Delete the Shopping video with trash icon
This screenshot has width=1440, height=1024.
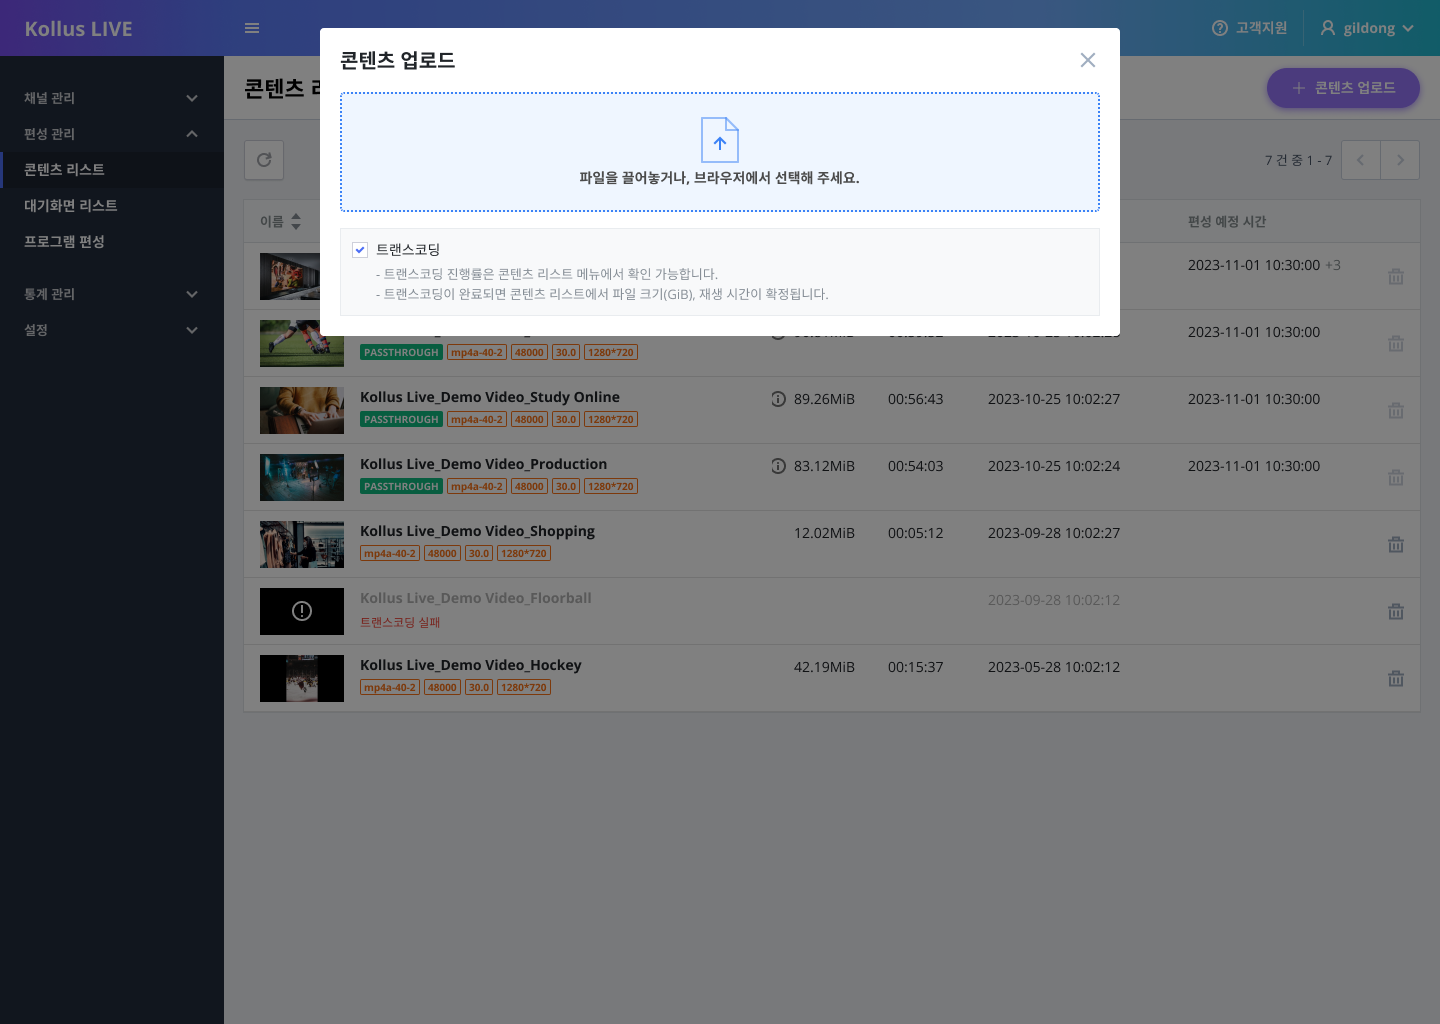pos(1396,545)
